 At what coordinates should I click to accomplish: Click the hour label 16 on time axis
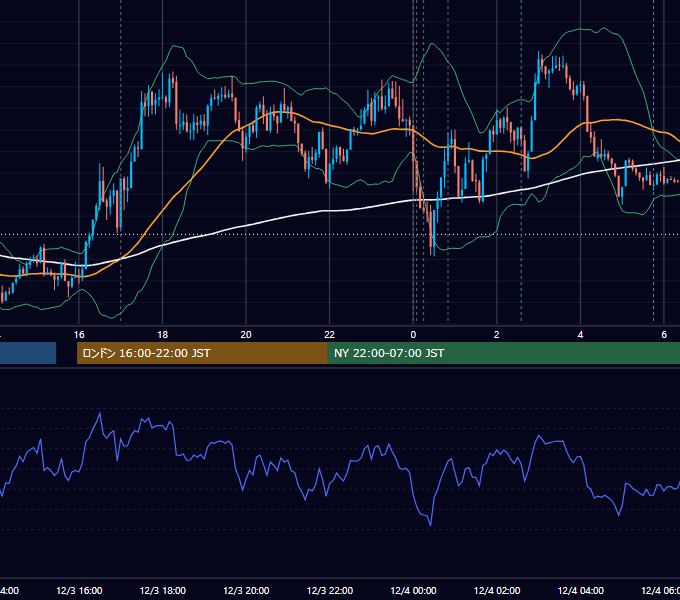[x=79, y=335]
